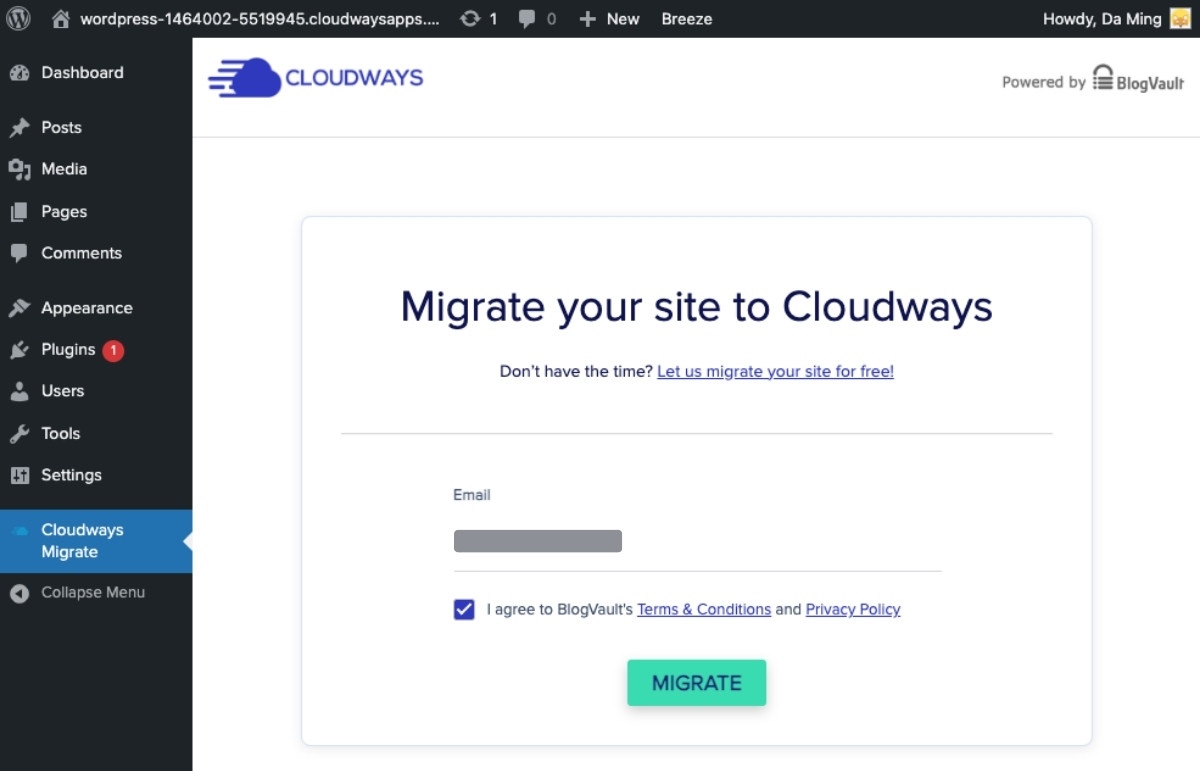Viewport: 1200px width, 771px height.
Task: Open the New content menu
Action: point(608,18)
